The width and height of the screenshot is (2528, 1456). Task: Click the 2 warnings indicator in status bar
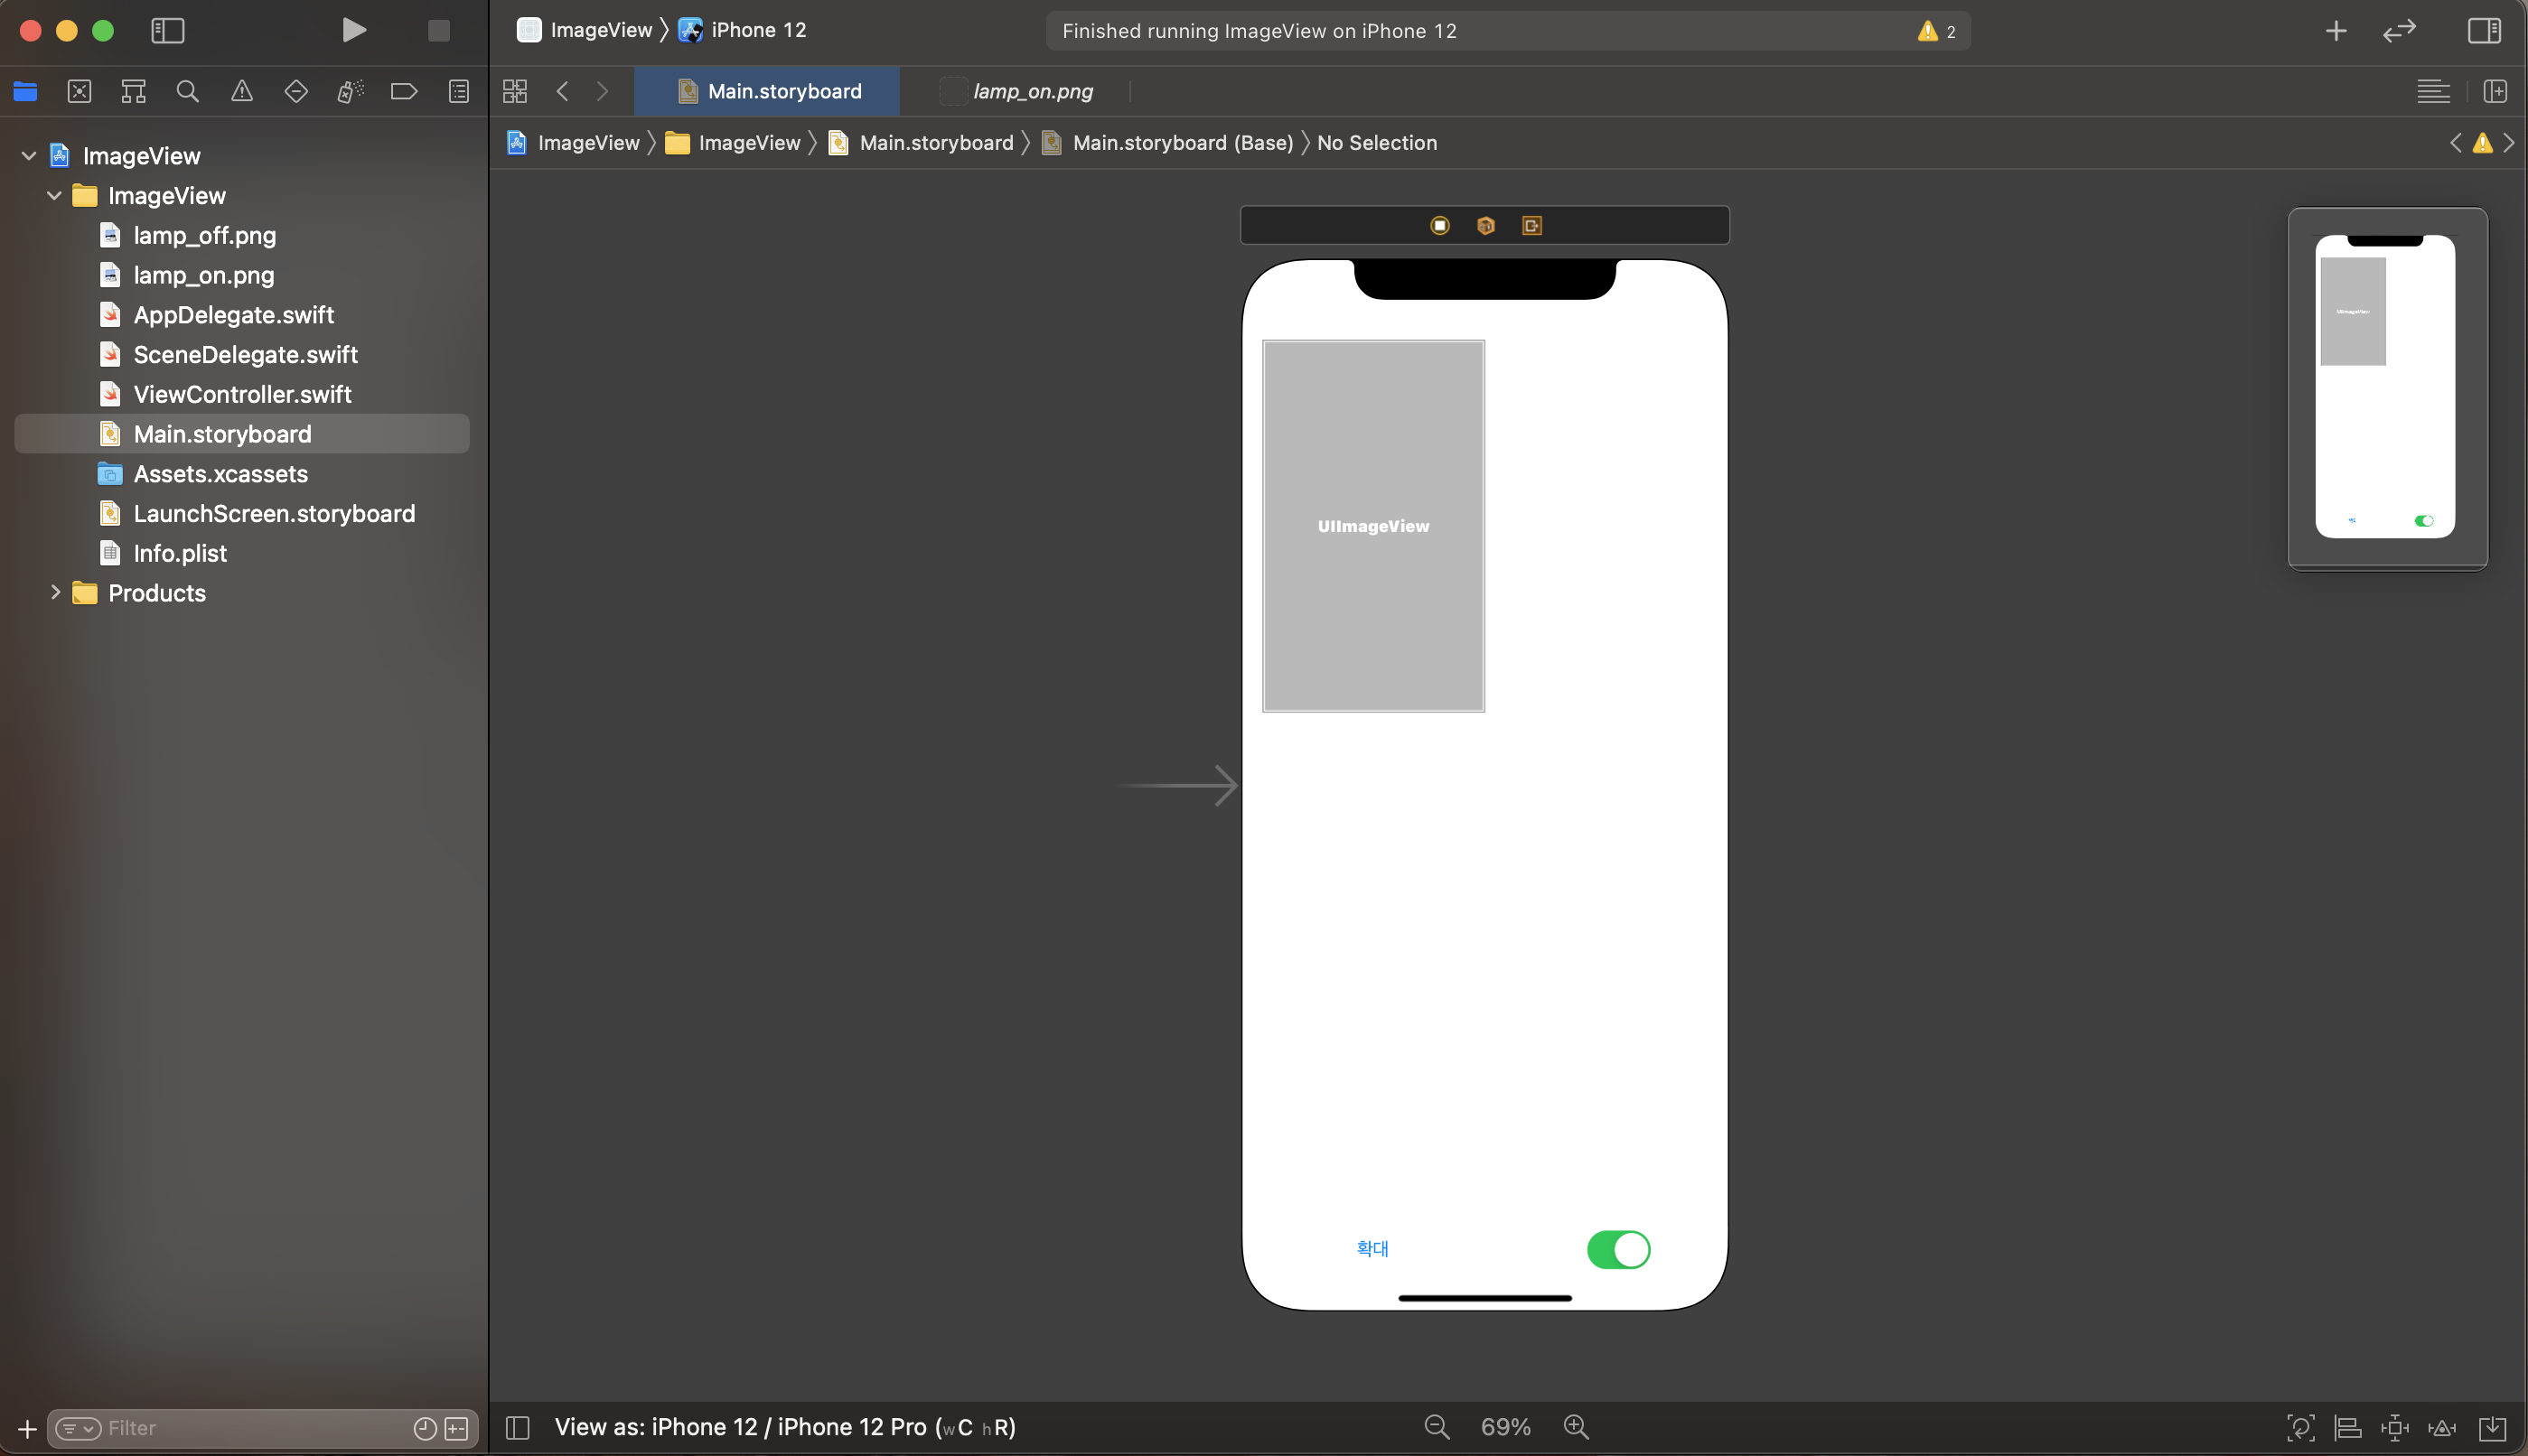(1937, 31)
